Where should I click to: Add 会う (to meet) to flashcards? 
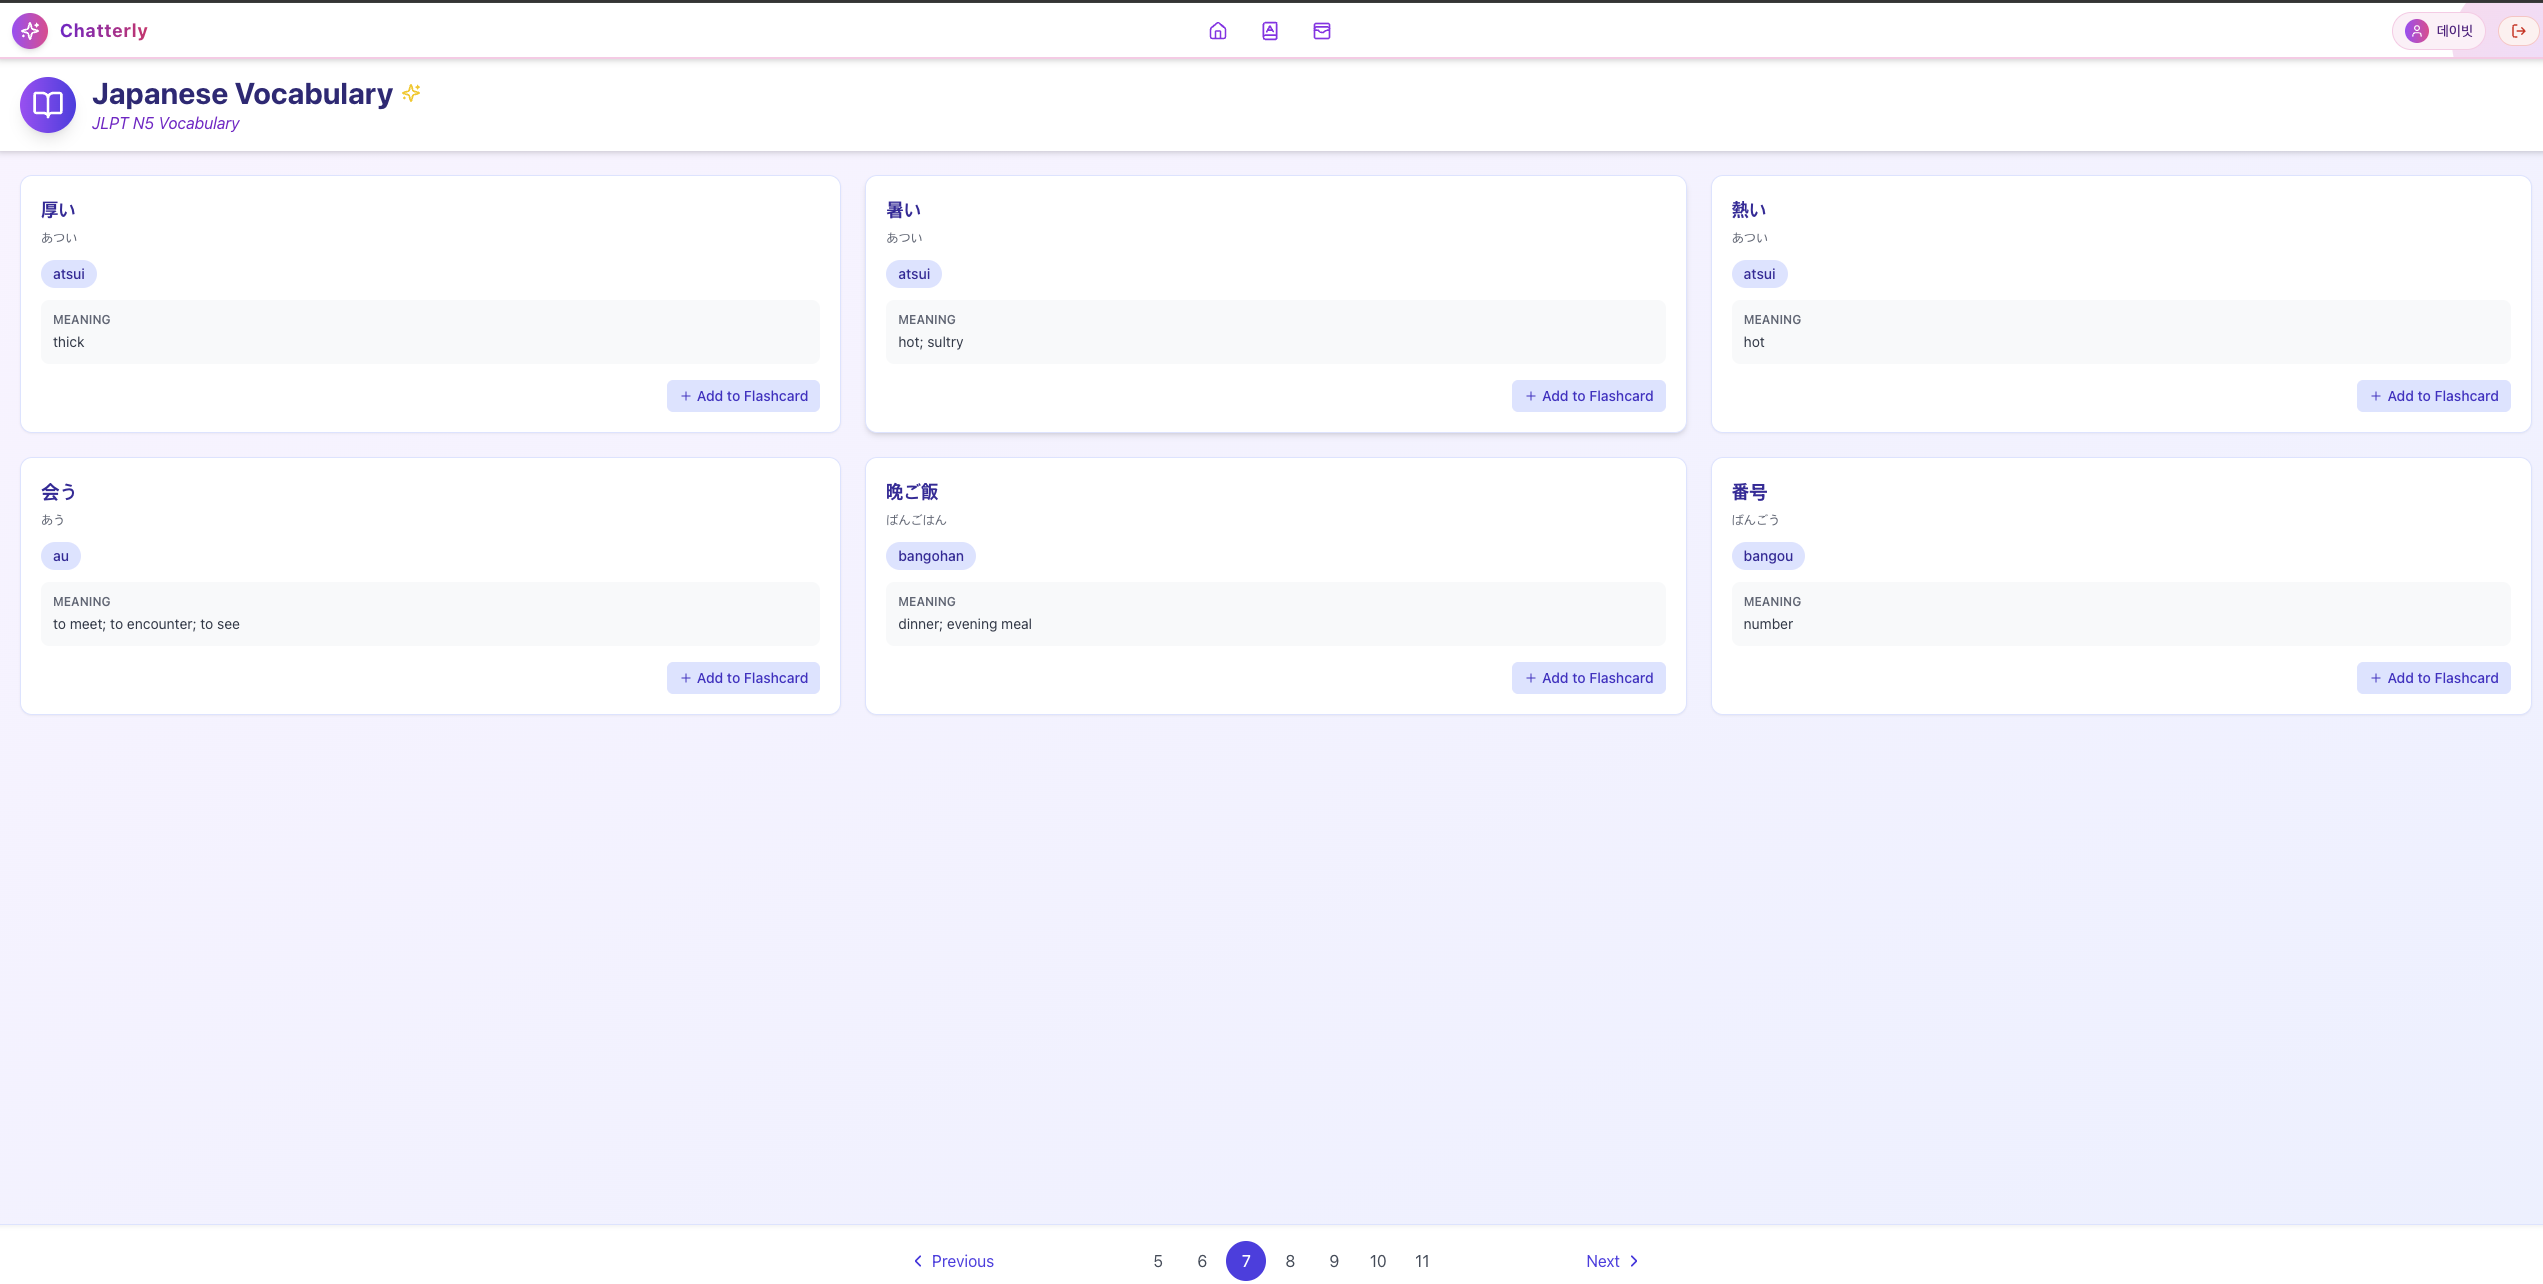pos(743,678)
